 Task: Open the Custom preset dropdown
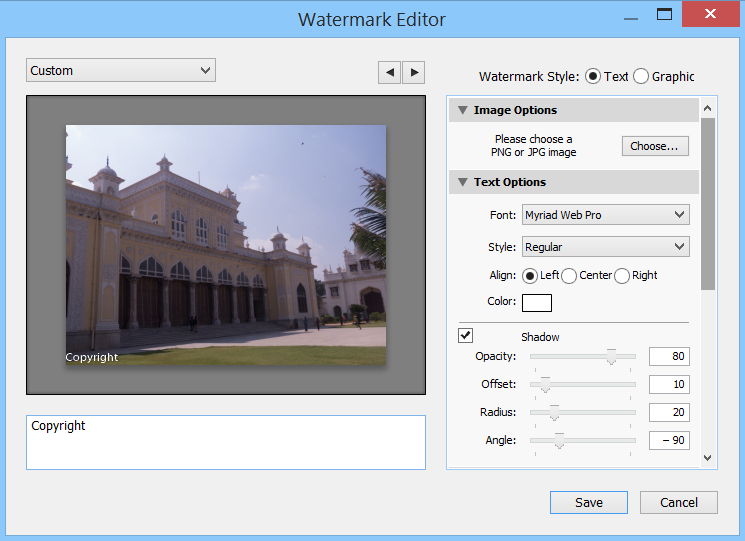coord(120,70)
